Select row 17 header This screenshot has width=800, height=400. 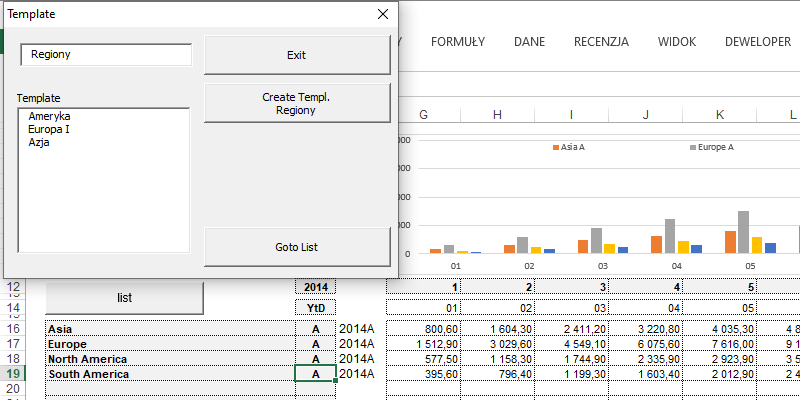[x=13, y=343]
